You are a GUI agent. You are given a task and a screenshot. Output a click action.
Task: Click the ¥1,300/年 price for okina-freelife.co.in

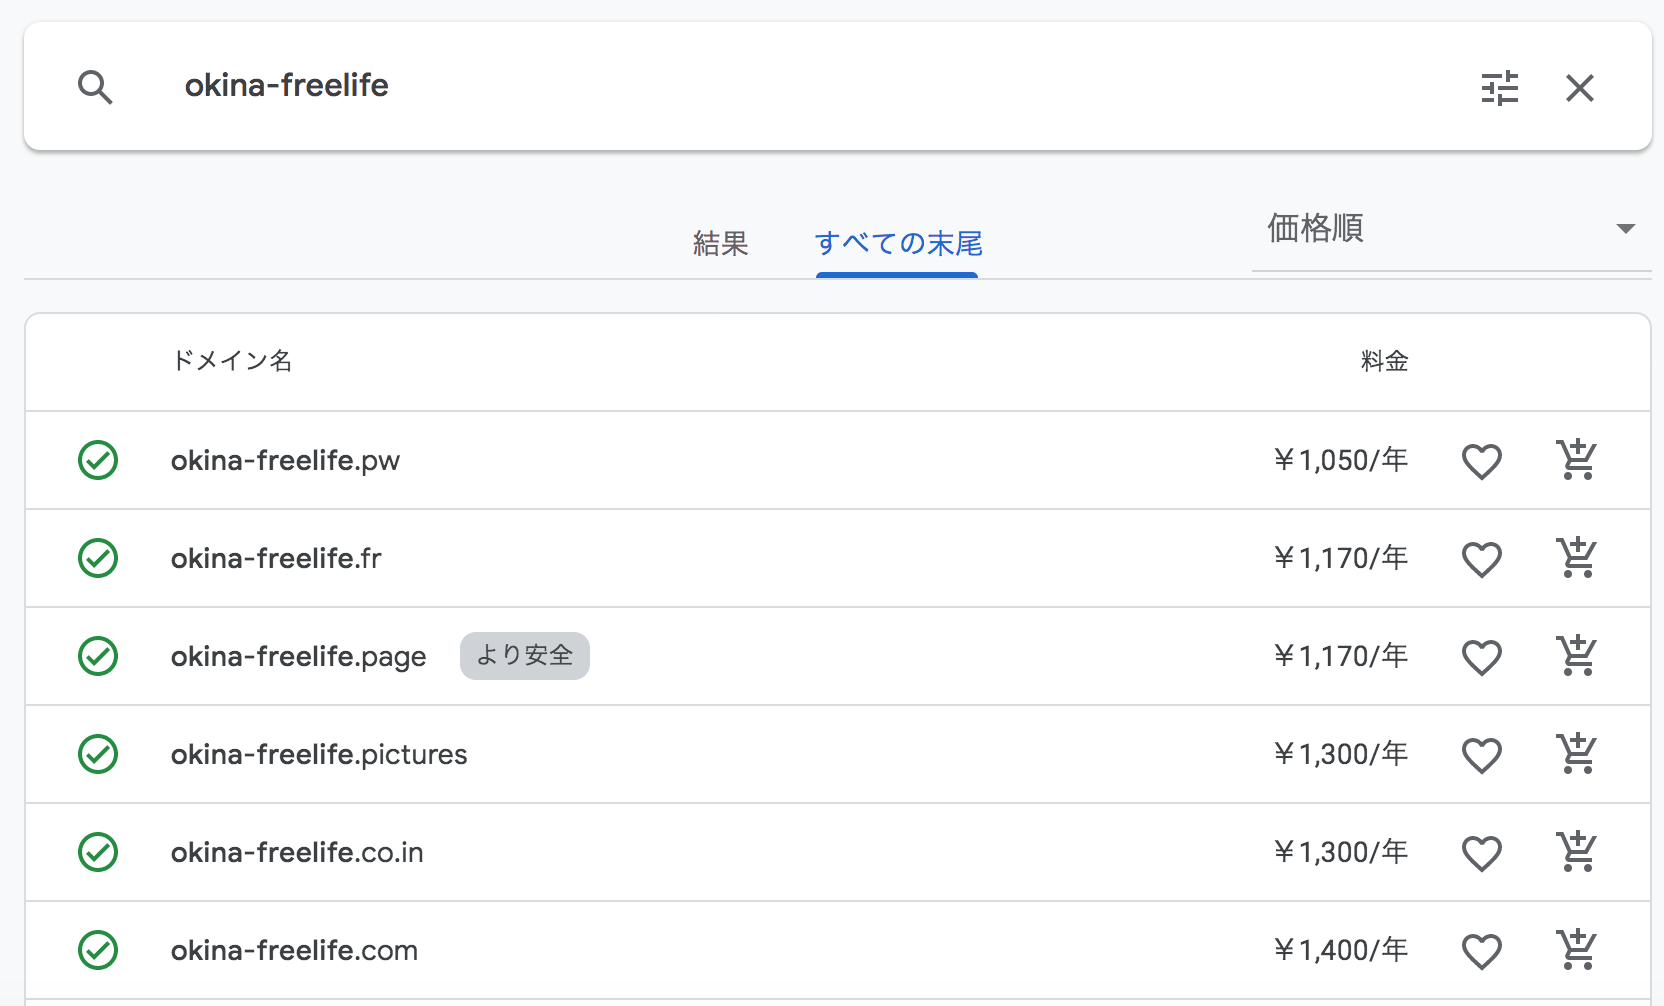pos(1341,852)
